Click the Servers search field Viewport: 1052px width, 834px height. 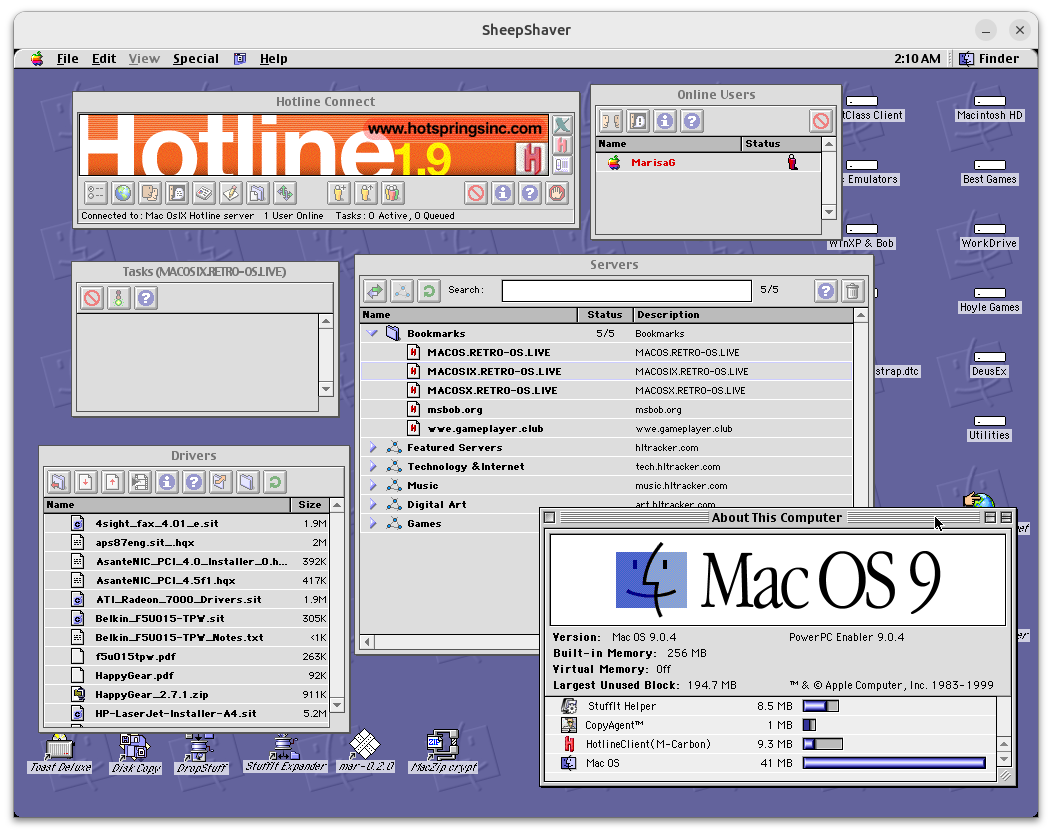[626, 290]
